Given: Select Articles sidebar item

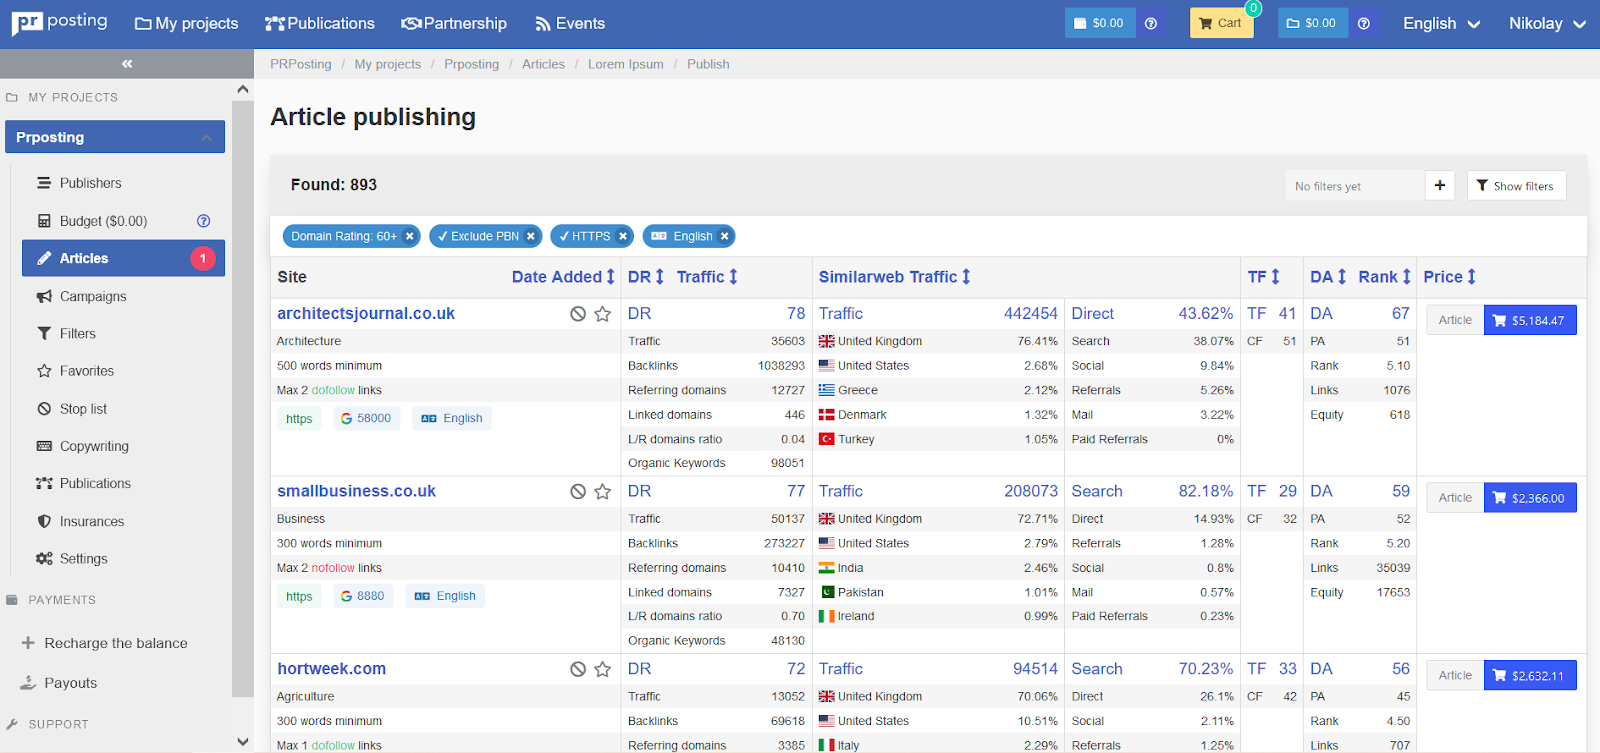Looking at the screenshot, I should point(123,258).
